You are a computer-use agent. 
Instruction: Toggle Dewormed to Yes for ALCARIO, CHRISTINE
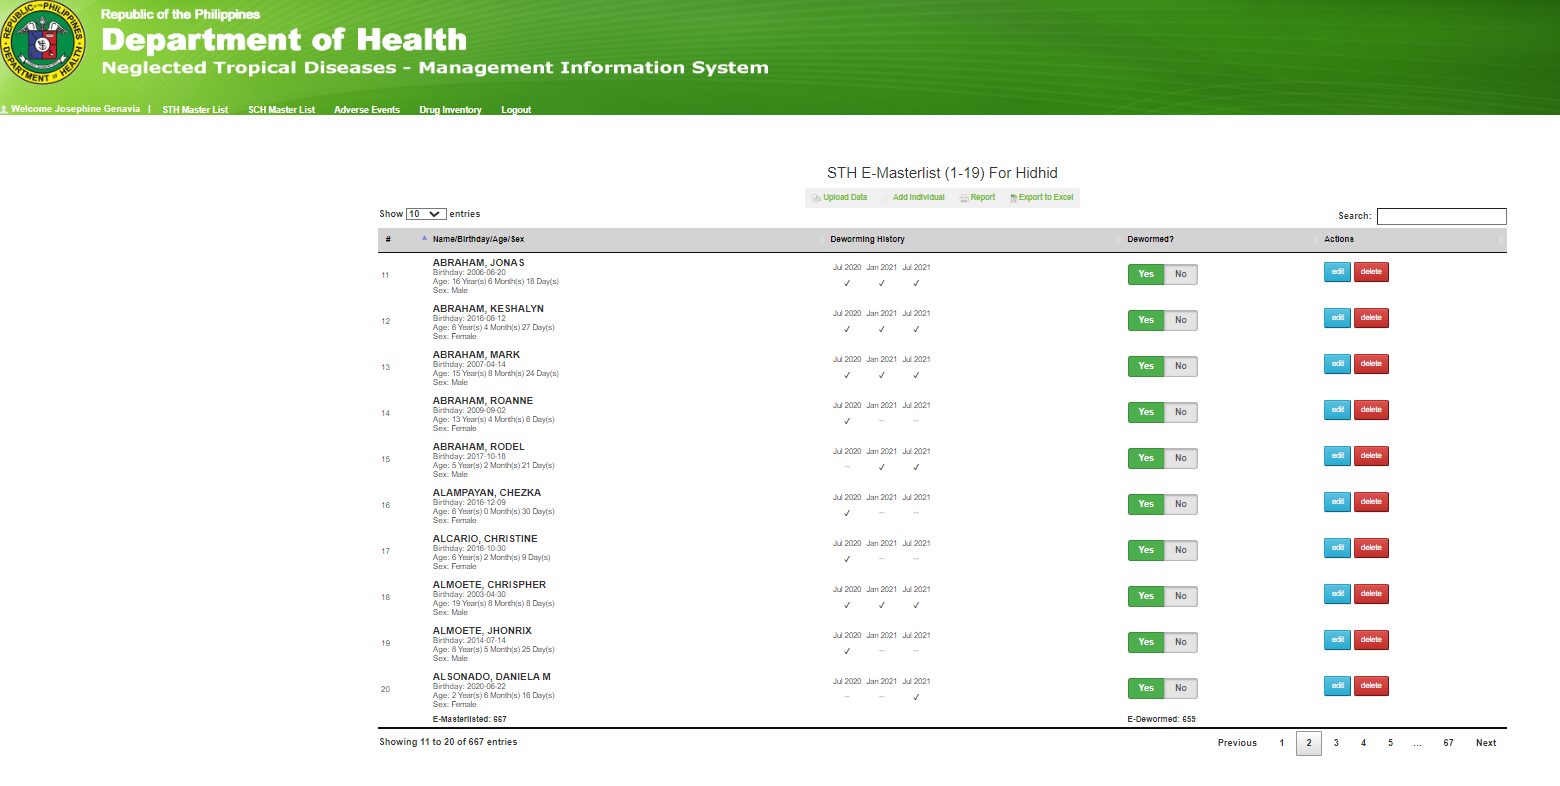tap(1146, 550)
